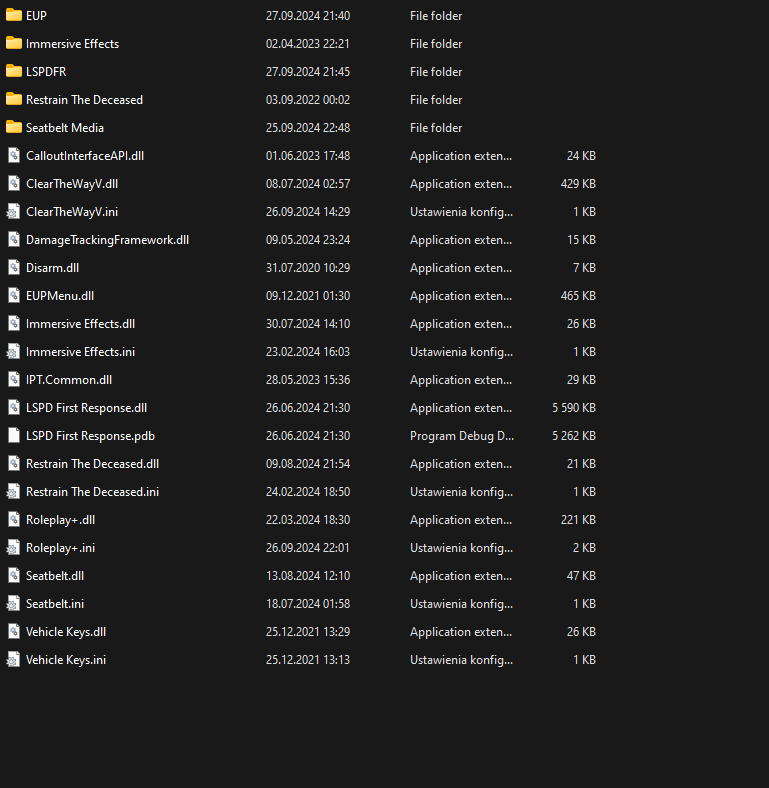This screenshot has height=788, width=769.
Task: Click the ClearTheWayV.dll file icon
Action: tap(14, 183)
